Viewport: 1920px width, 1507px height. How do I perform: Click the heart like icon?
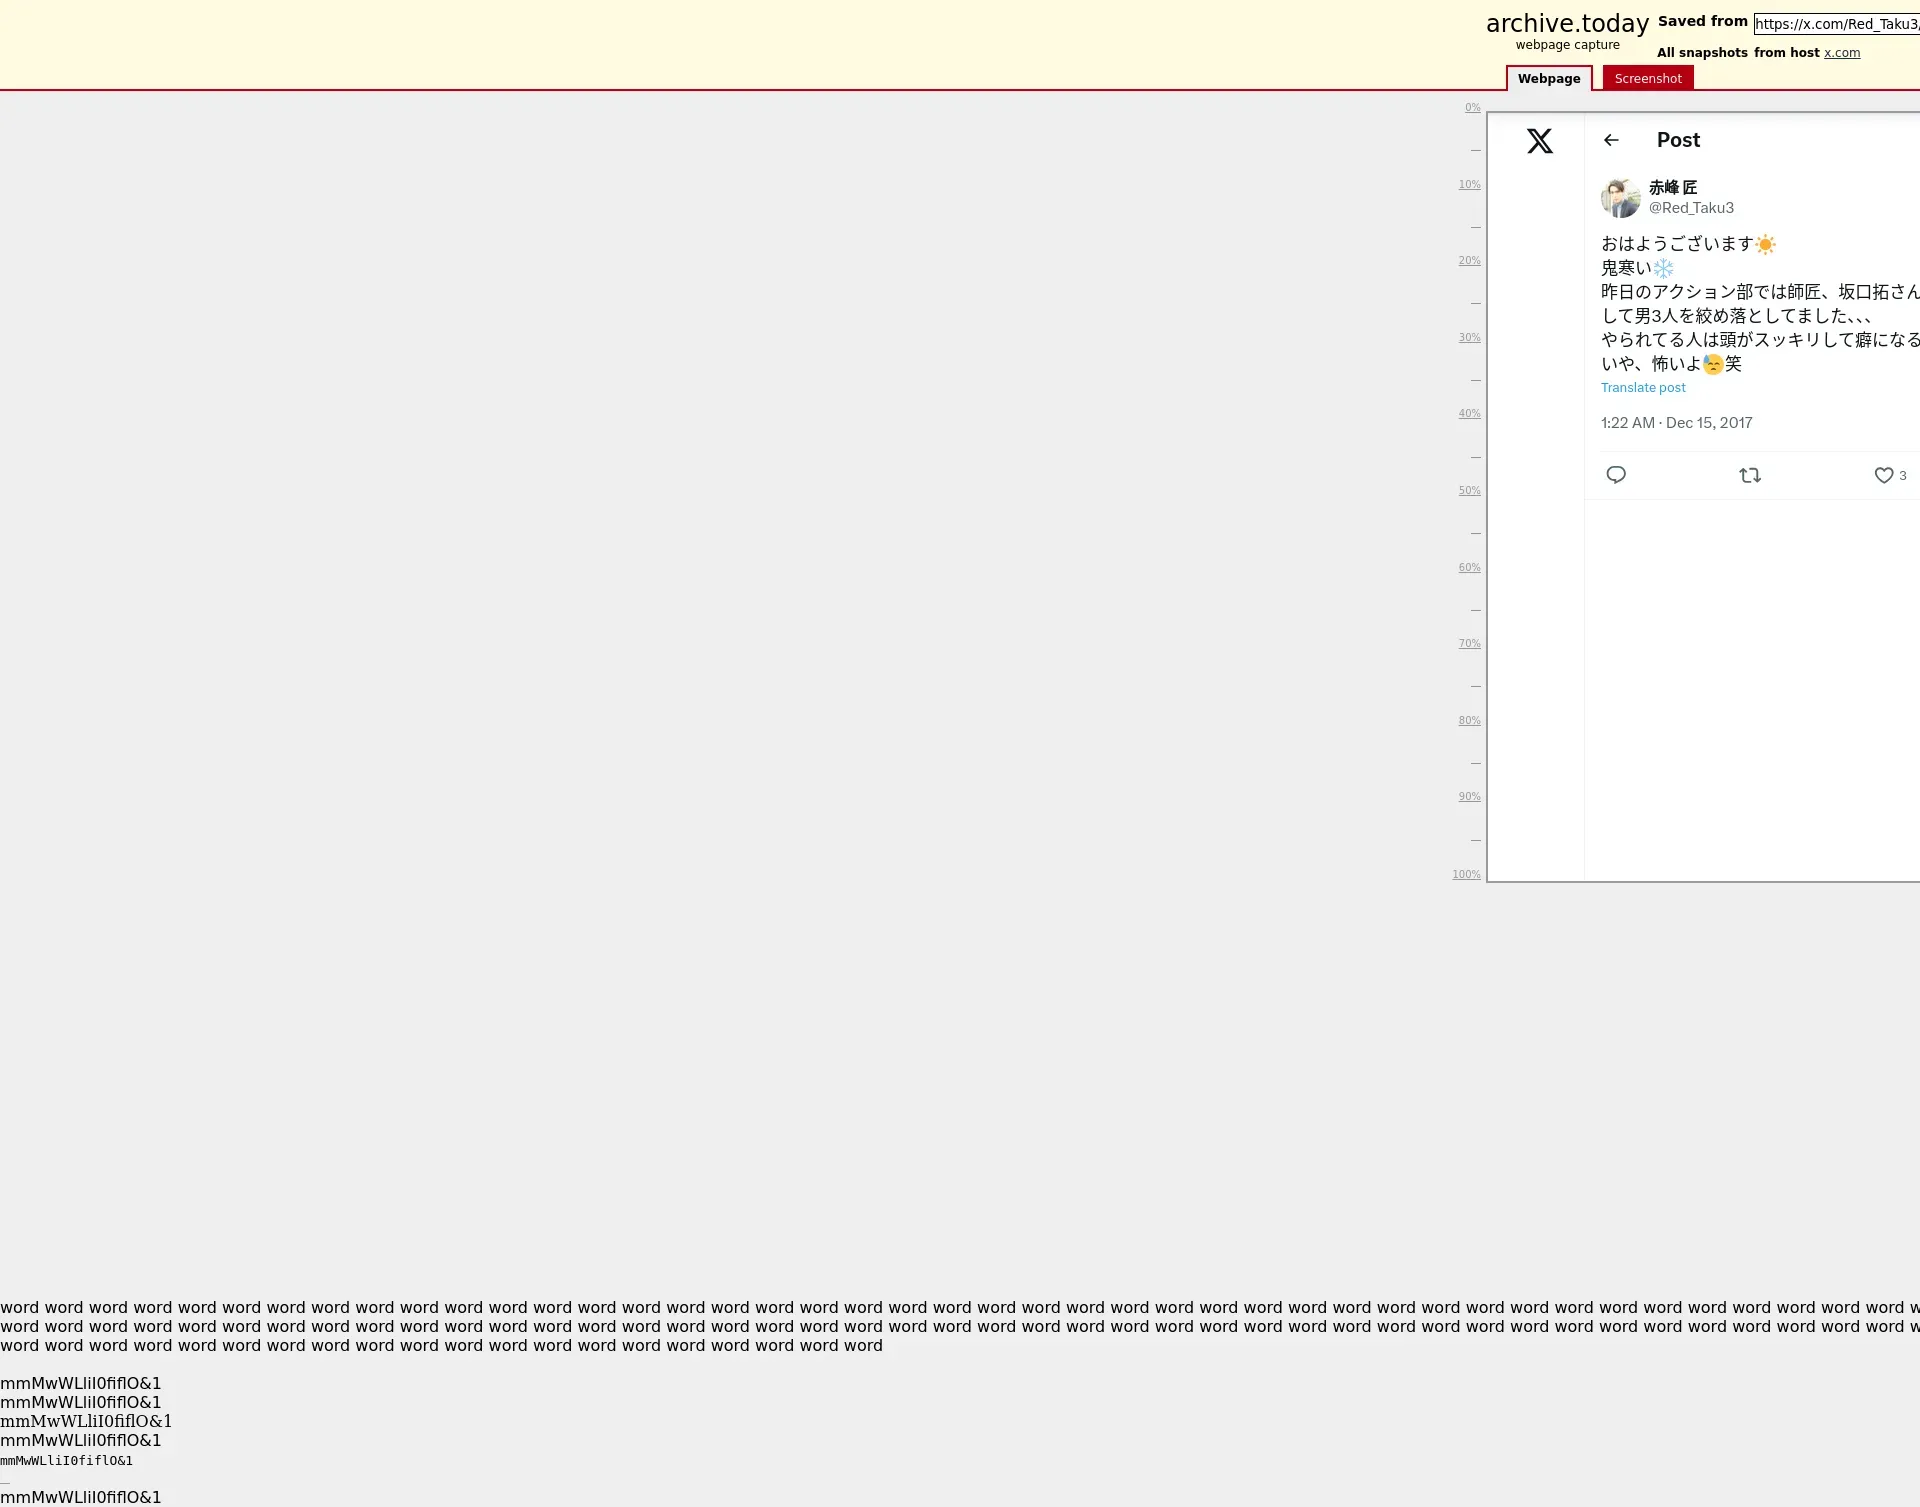click(x=1883, y=476)
